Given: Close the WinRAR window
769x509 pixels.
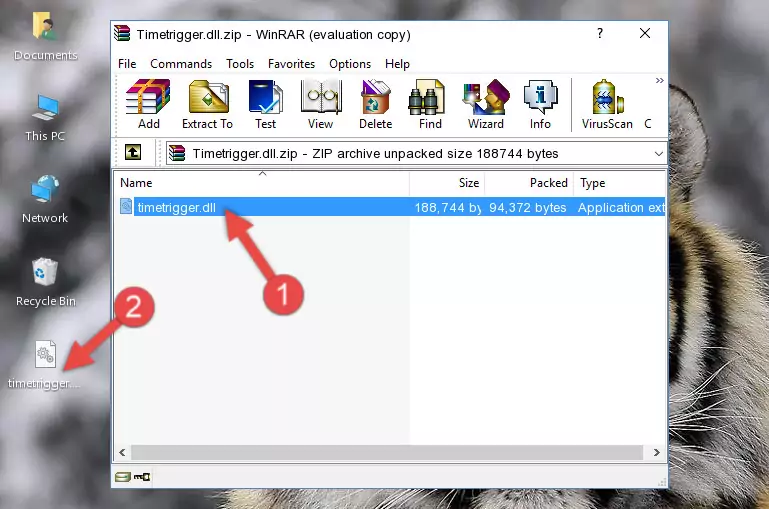Looking at the screenshot, I should coord(645,33).
